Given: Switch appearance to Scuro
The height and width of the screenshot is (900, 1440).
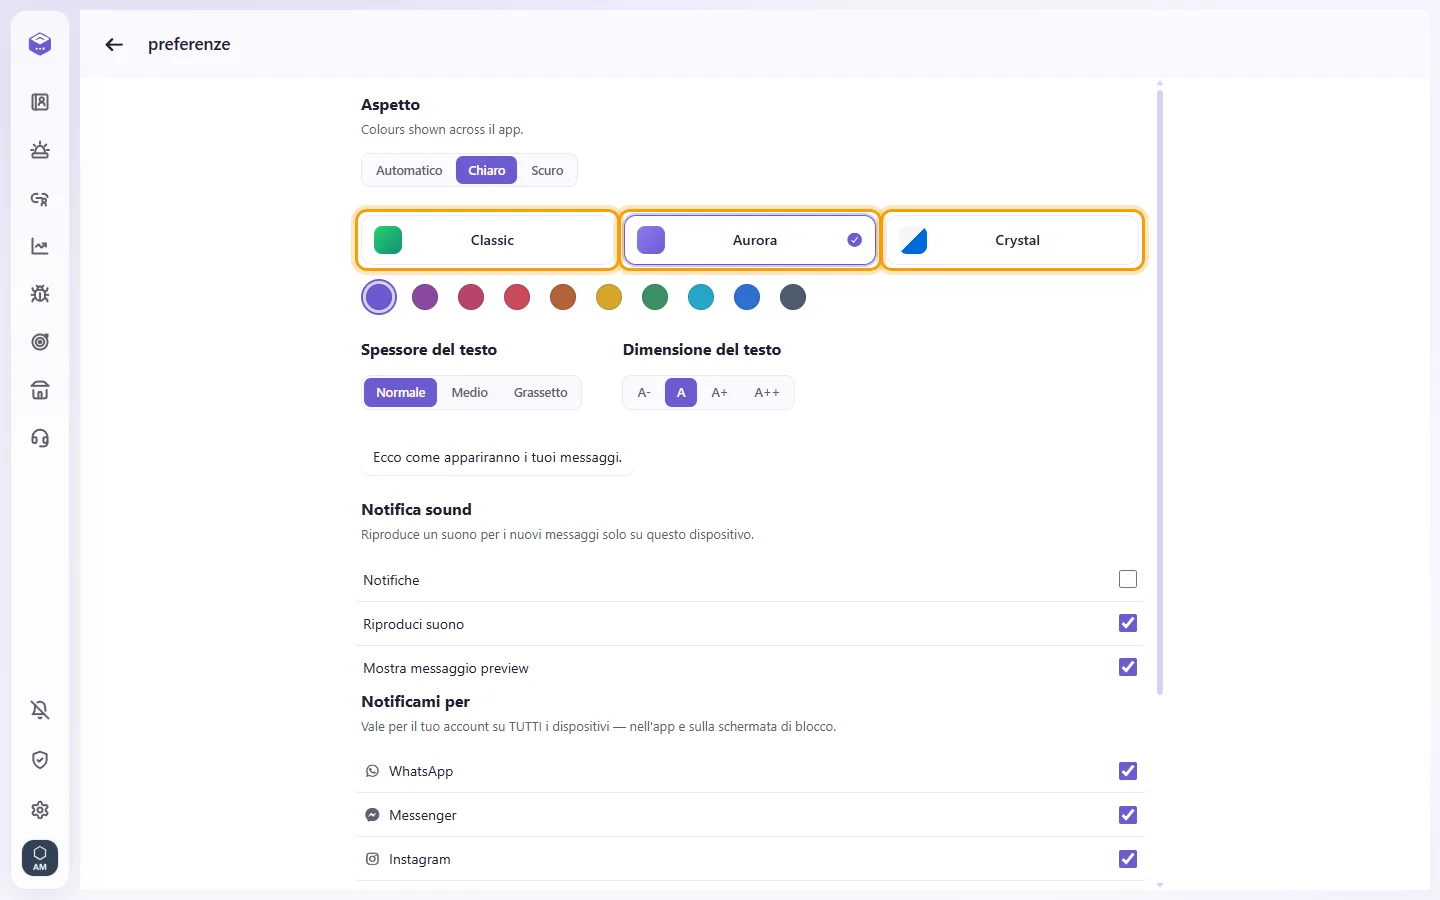Looking at the screenshot, I should point(547,170).
